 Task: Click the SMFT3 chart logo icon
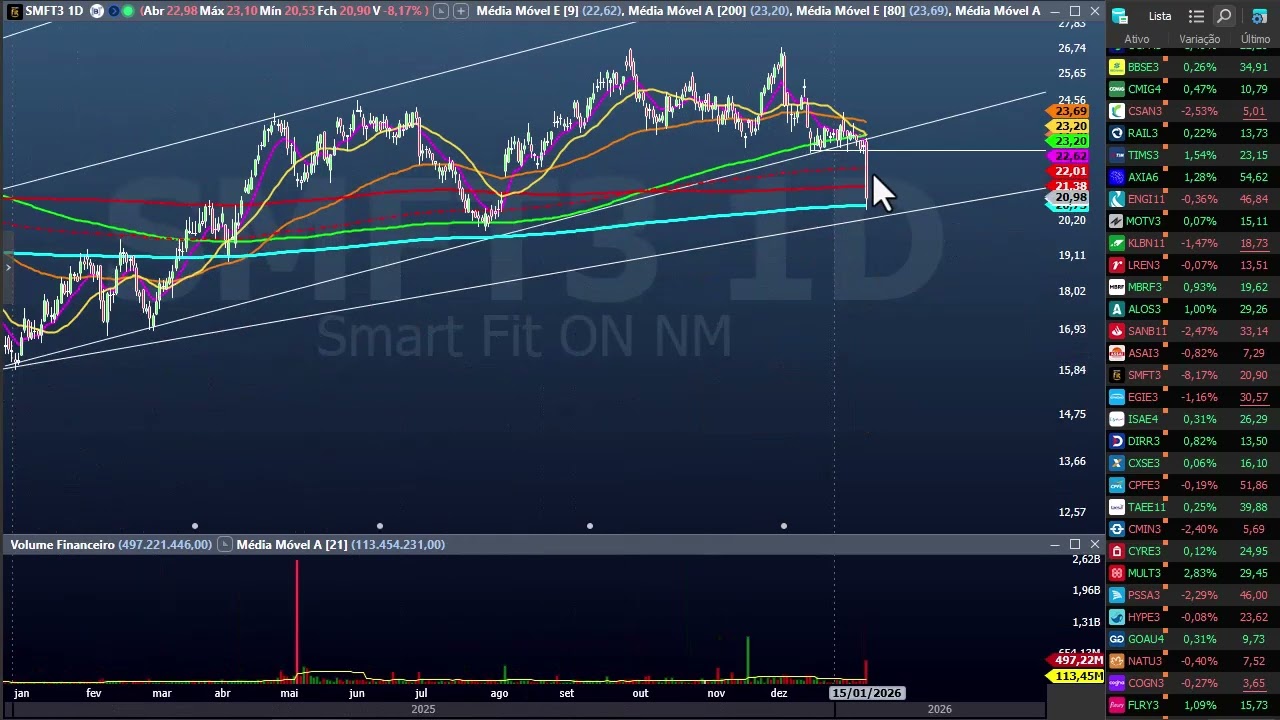click(x=14, y=11)
